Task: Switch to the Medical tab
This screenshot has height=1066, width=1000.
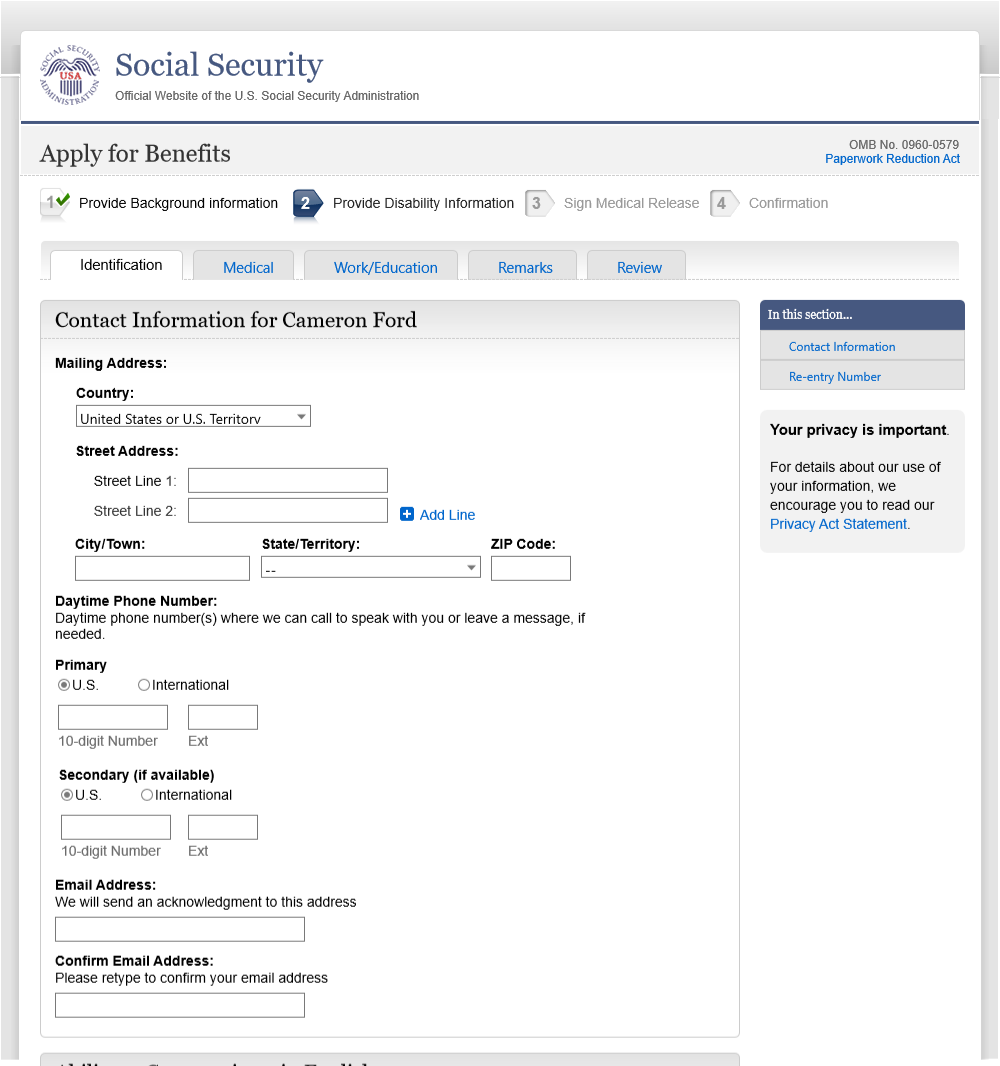Action: coord(248,267)
